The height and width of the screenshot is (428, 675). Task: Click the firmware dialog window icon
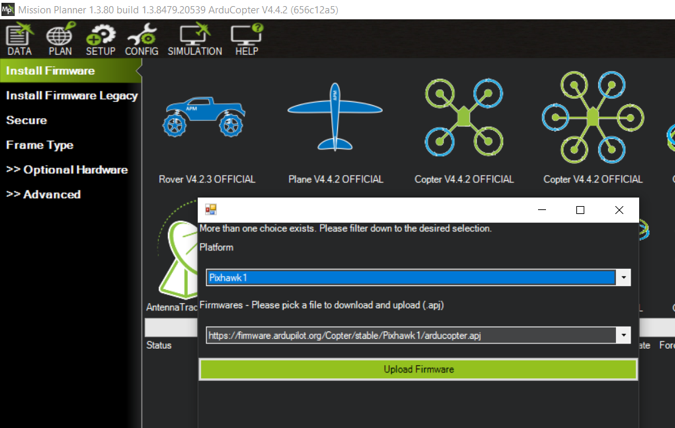tap(211, 210)
